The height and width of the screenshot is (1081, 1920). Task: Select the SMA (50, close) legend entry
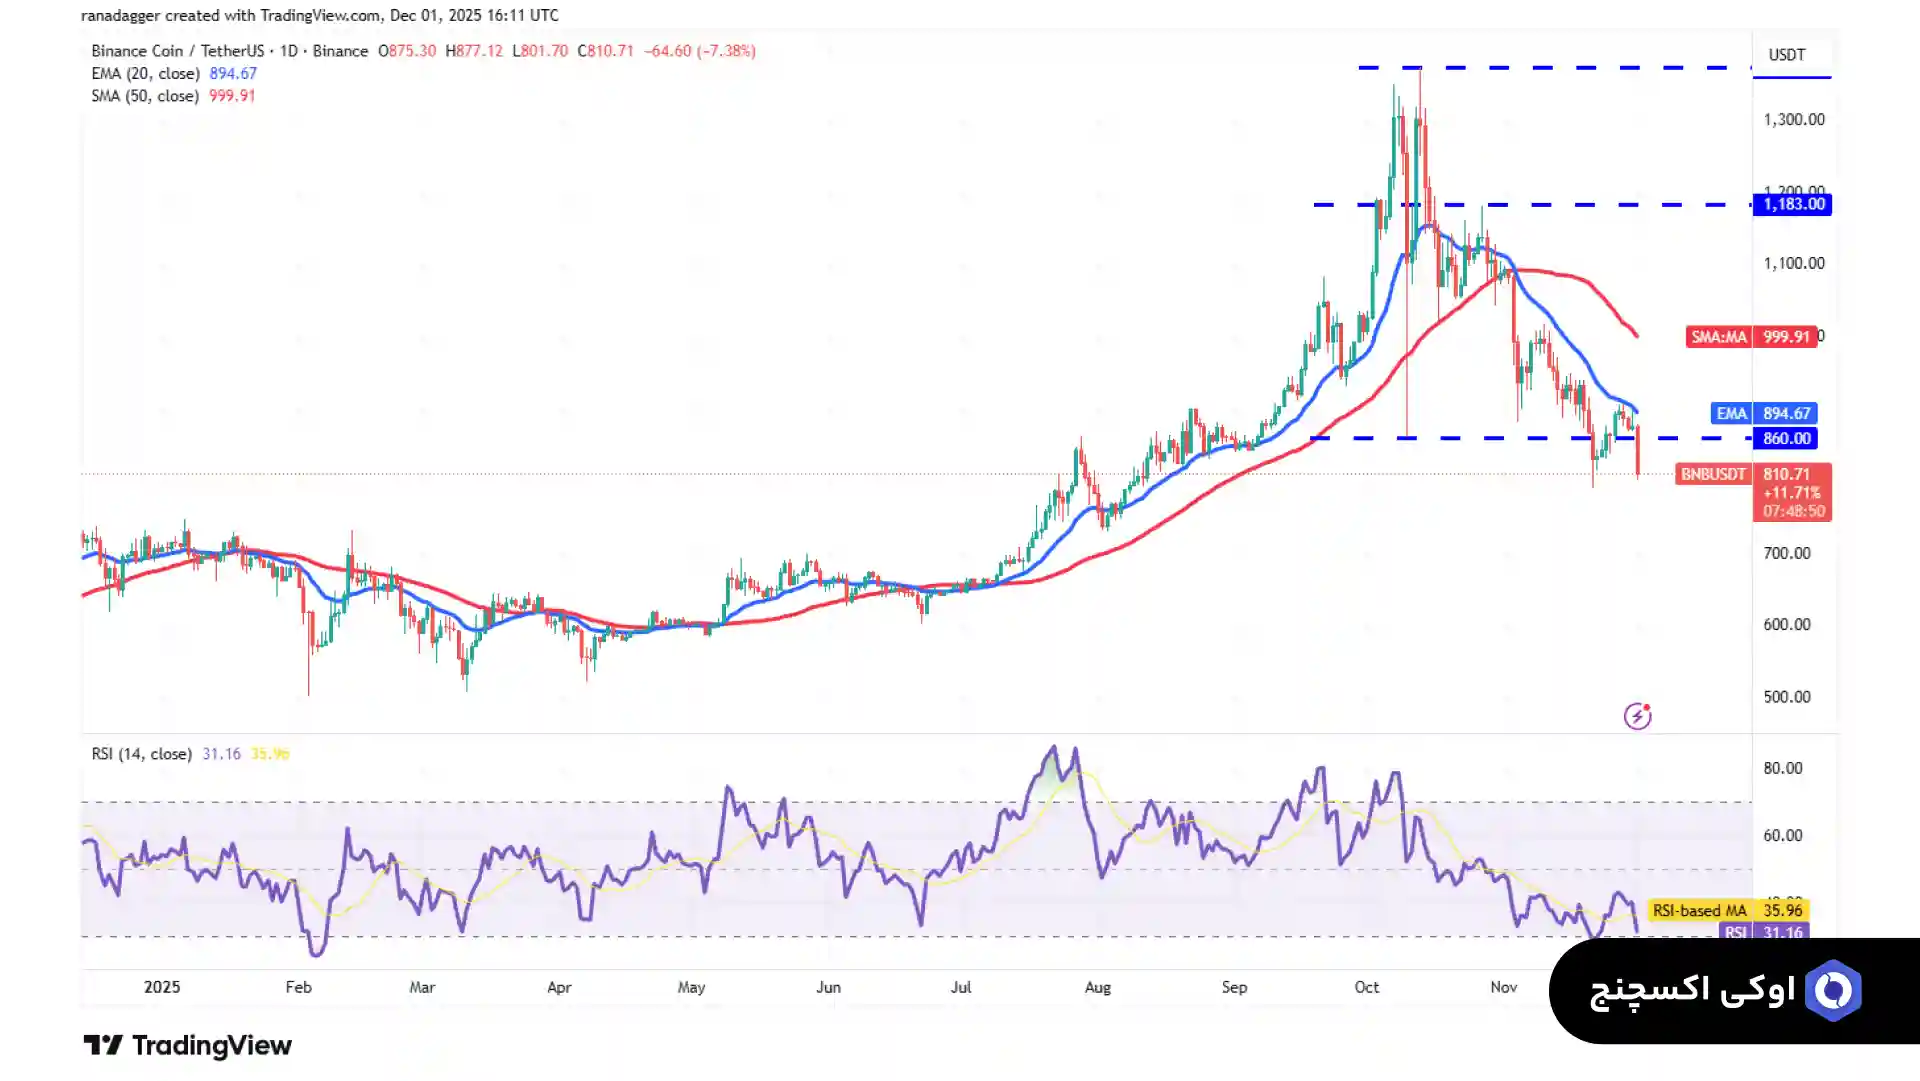point(145,97)
